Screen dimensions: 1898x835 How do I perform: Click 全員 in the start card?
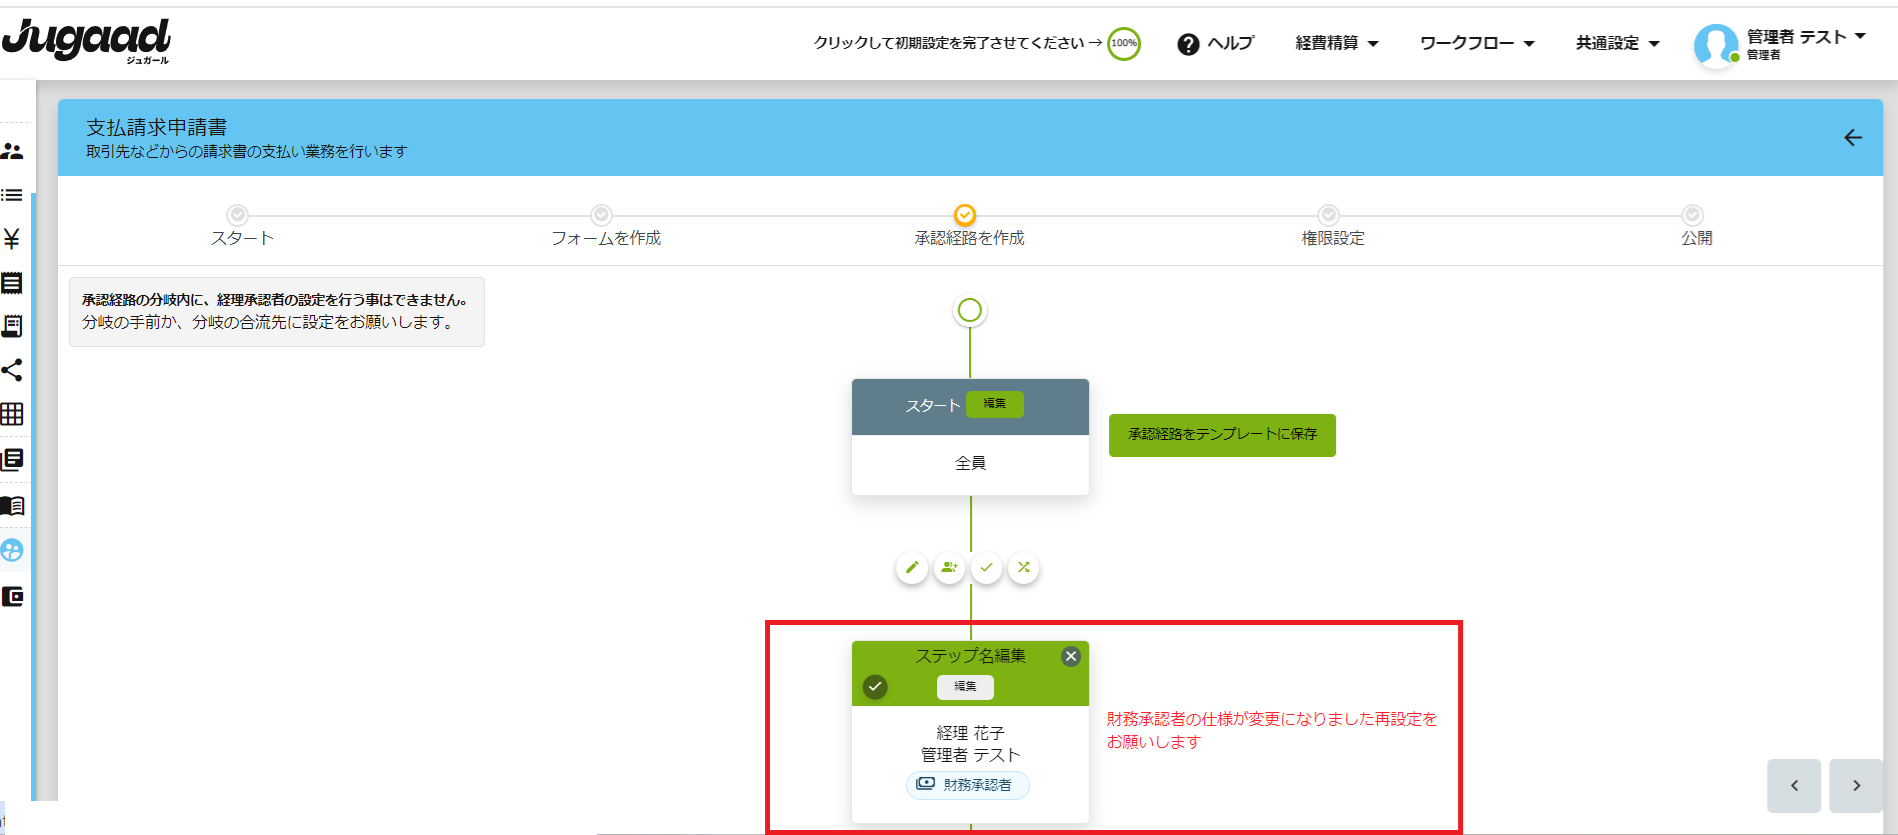pyautogui.click(x=970, y=463)
